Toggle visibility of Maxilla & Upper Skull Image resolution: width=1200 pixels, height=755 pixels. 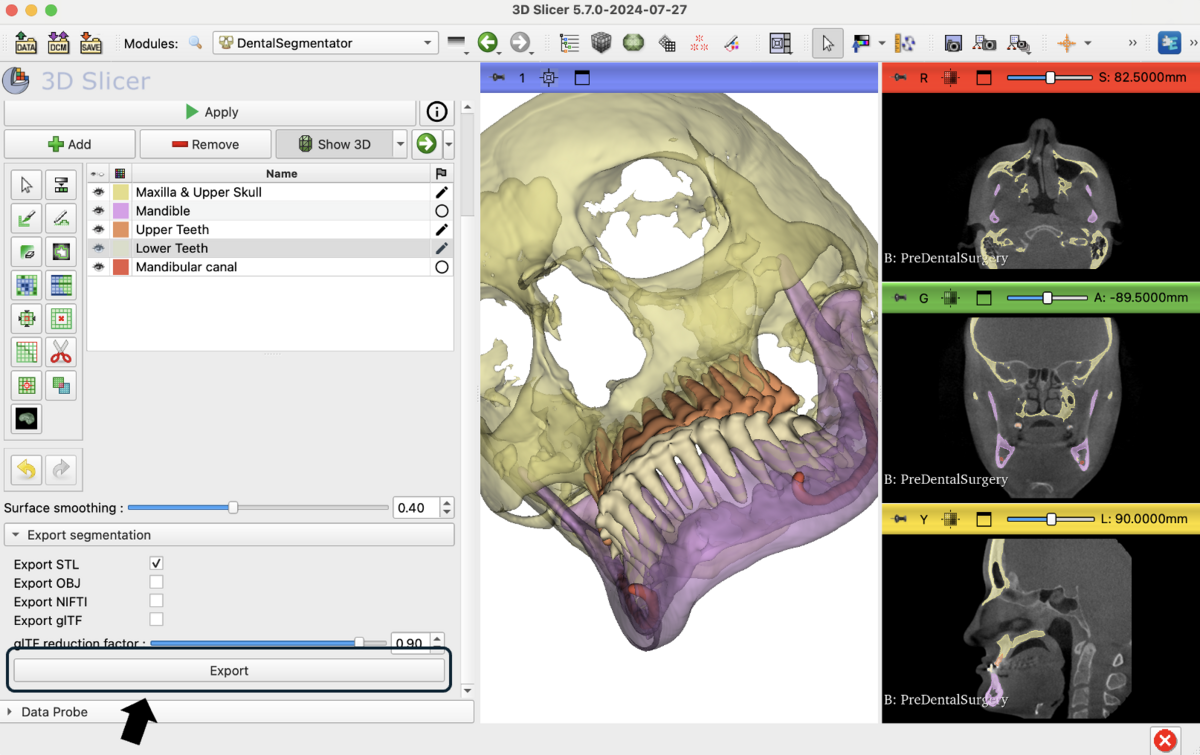[98, 192]
